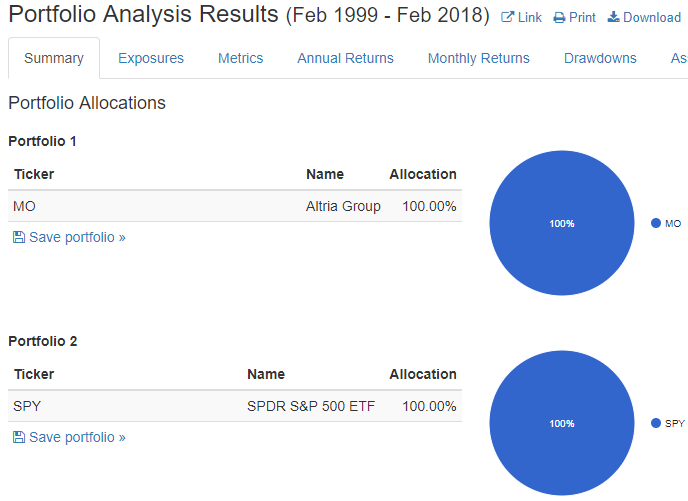Click the Download text link
This screenshot has width=688, height=501.
pos(652,18)
